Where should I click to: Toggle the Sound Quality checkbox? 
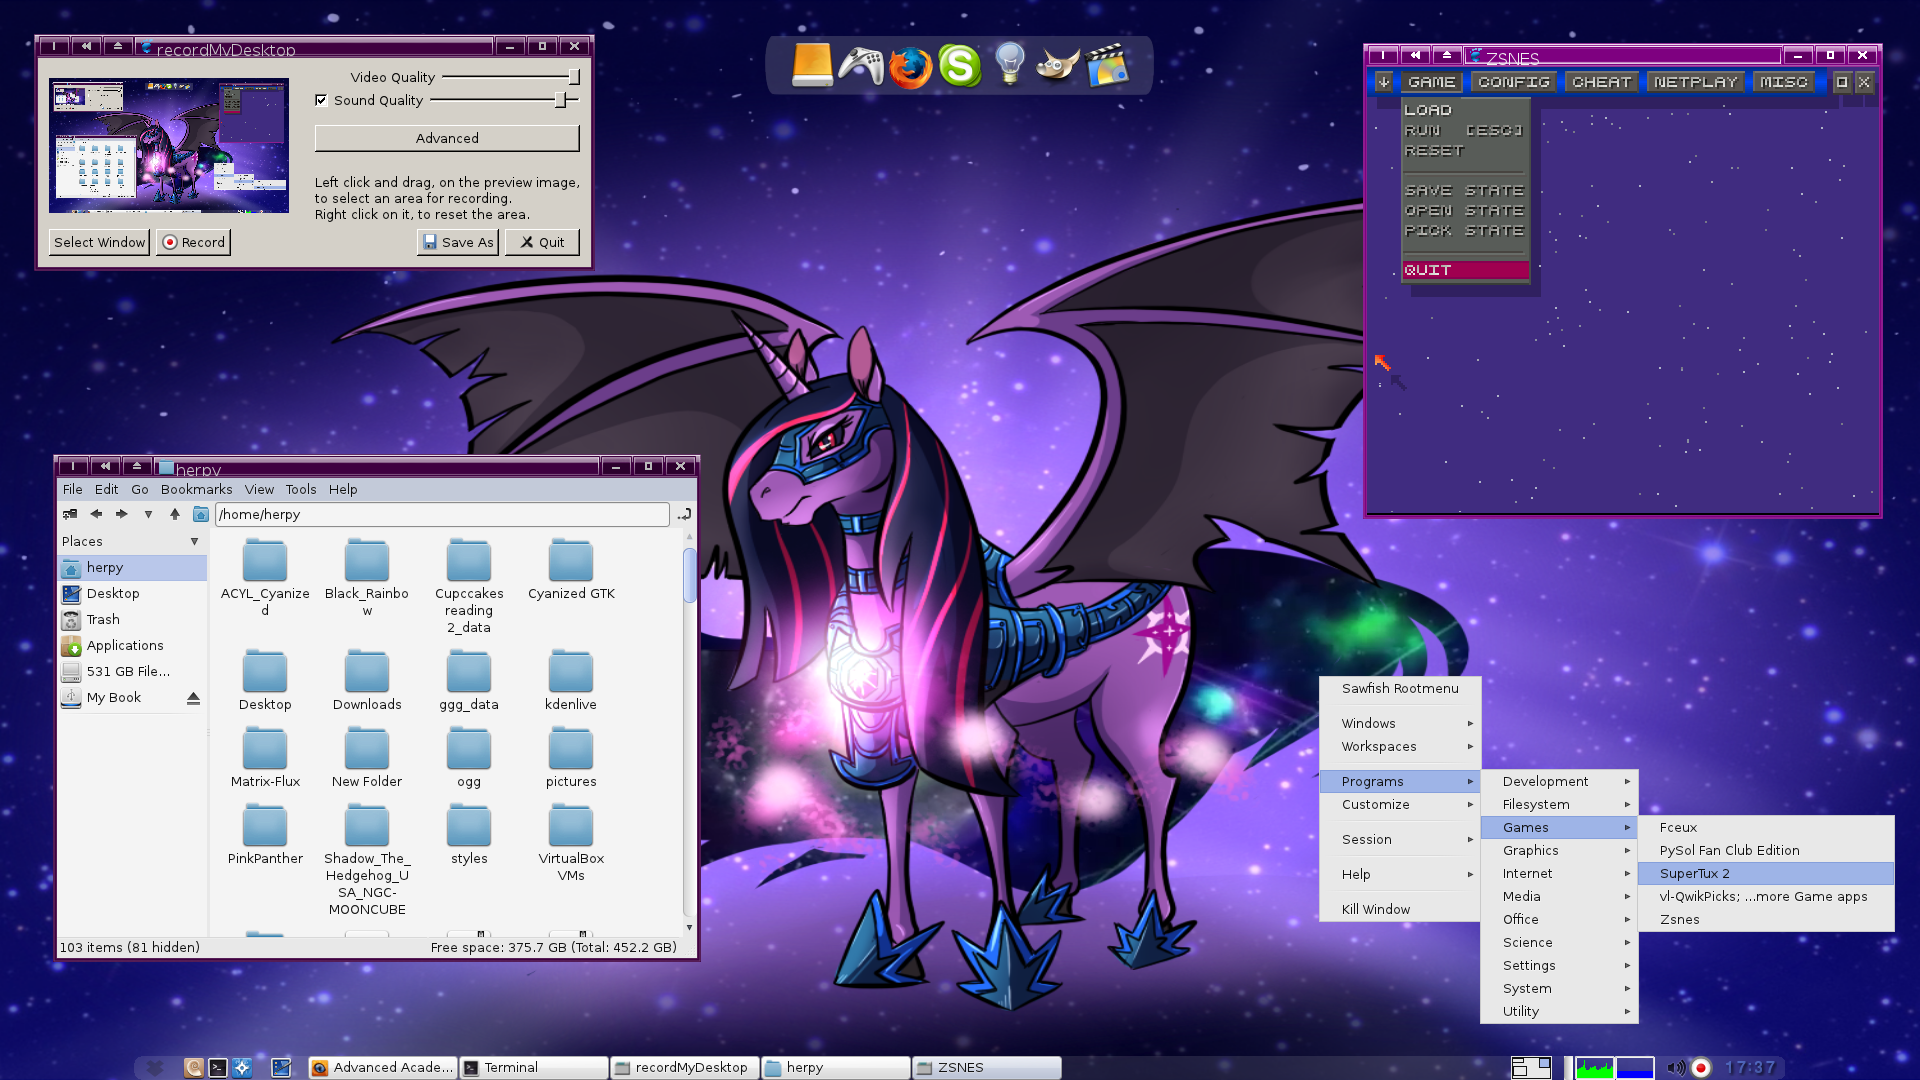(x=321, y=100)
